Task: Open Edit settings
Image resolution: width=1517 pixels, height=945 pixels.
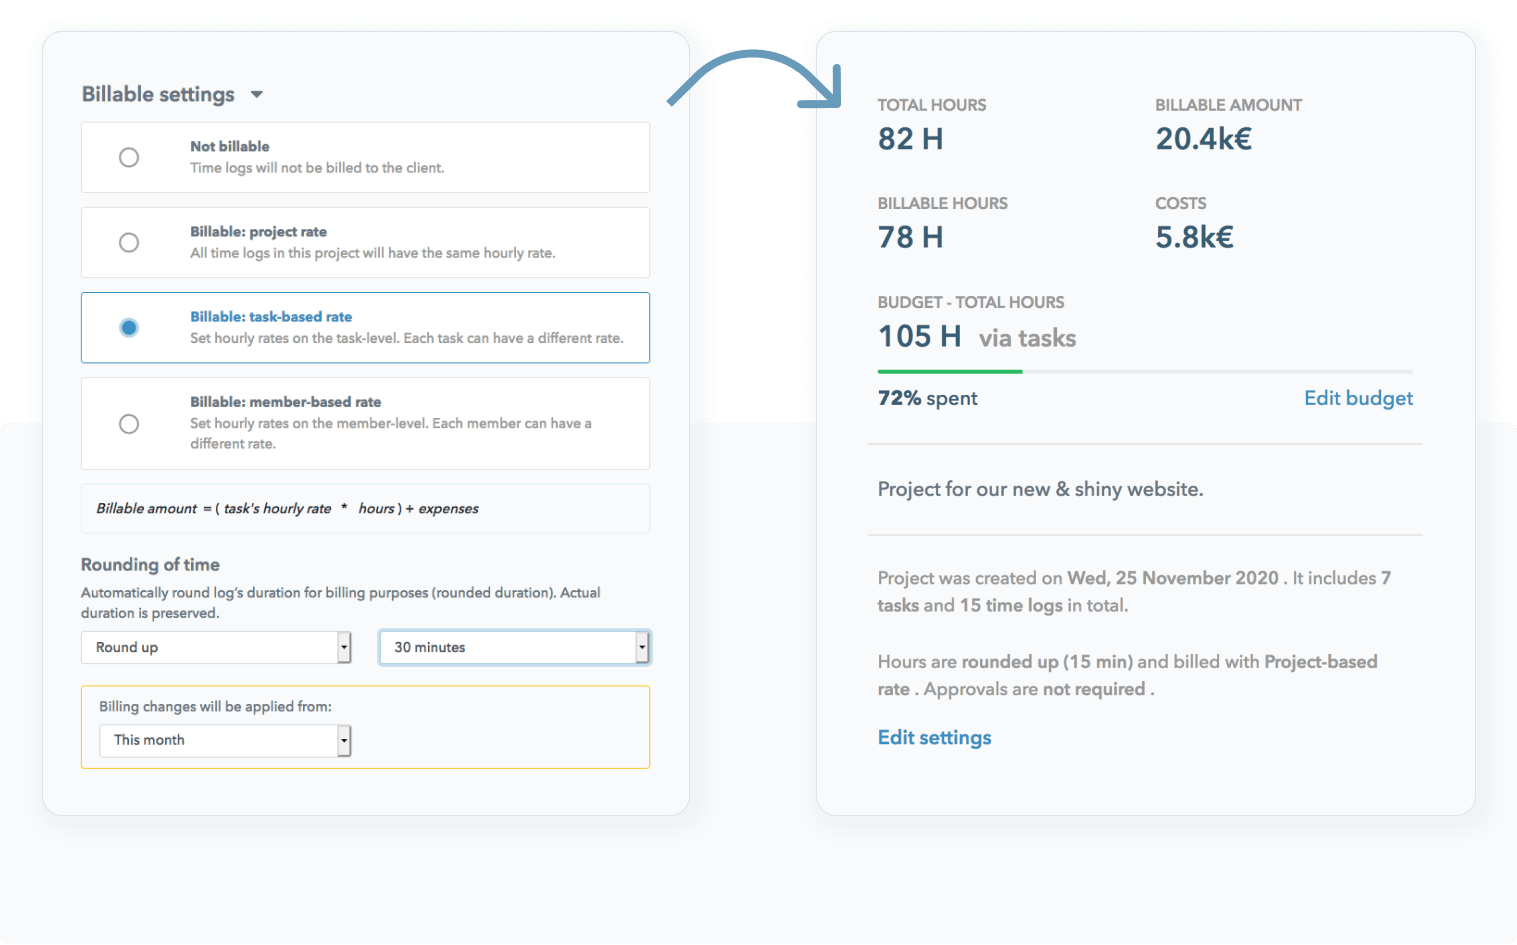Action: click(x=933, y=737)
